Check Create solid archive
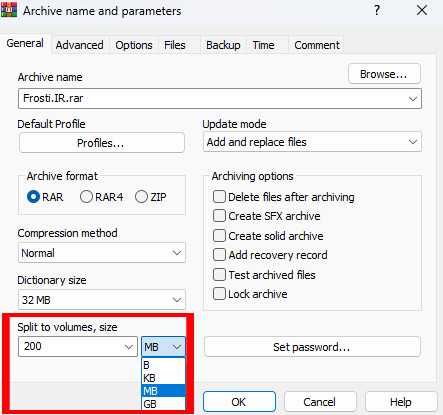The height and width of the screenshot is (415, 443). [x=219, y=236]
